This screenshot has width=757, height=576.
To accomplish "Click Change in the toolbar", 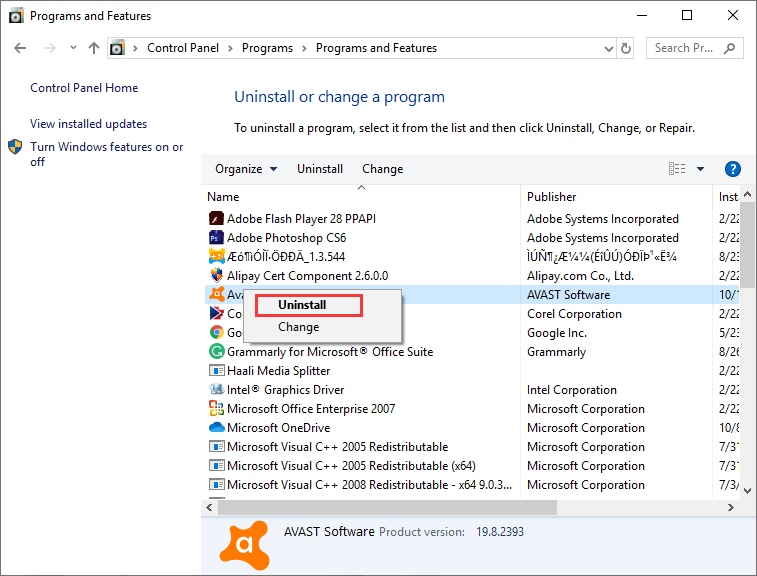I will coord(382,169).
